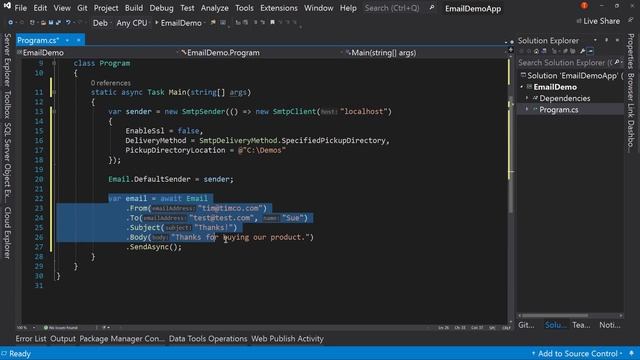
Task: Click the Save toolbar icon
Action: (x=51, y=22)
